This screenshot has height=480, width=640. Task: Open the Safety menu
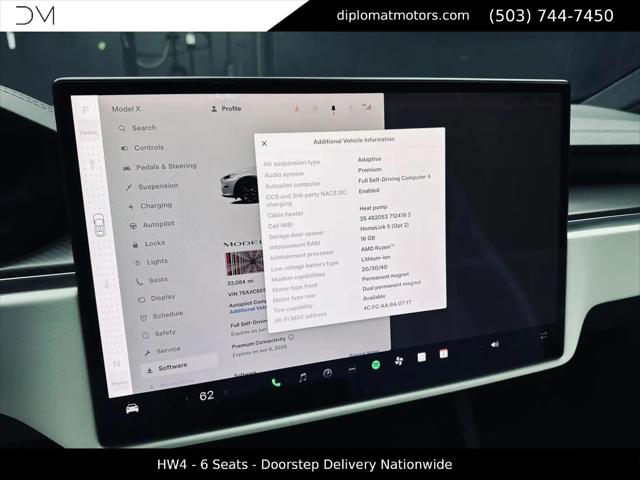click(x=159, y=333)
